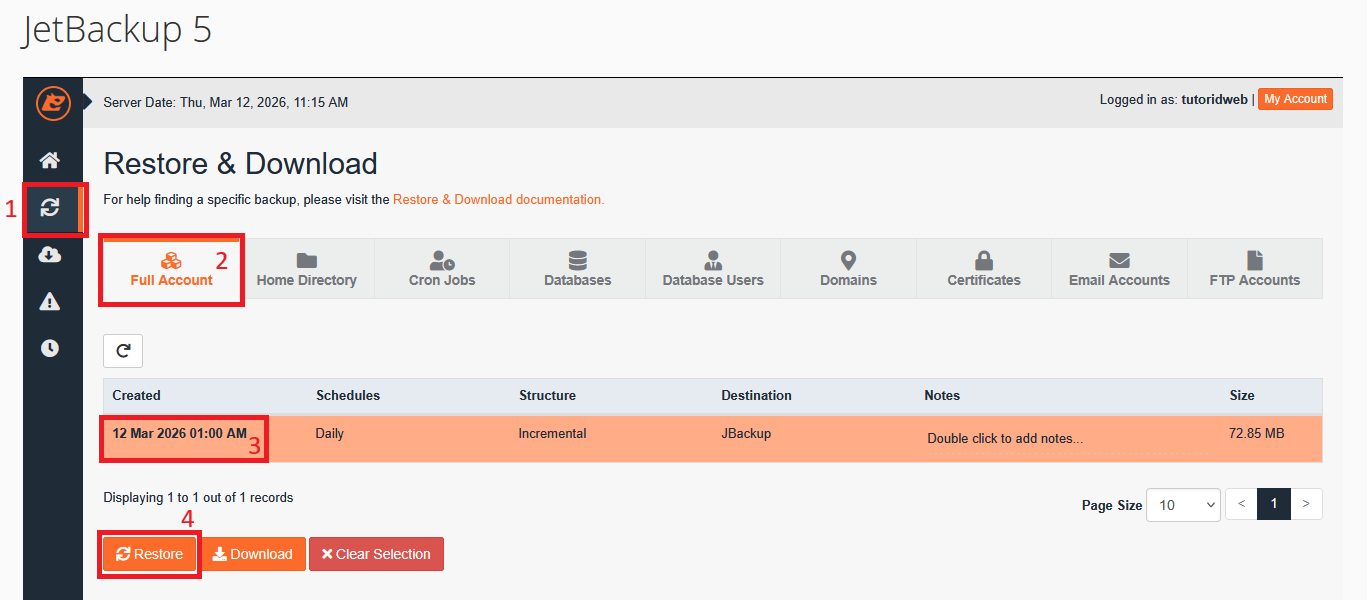Viewport: 1367px width, 600px height.
Task: Click the My Account button
Action: [x=1295, y=99]
